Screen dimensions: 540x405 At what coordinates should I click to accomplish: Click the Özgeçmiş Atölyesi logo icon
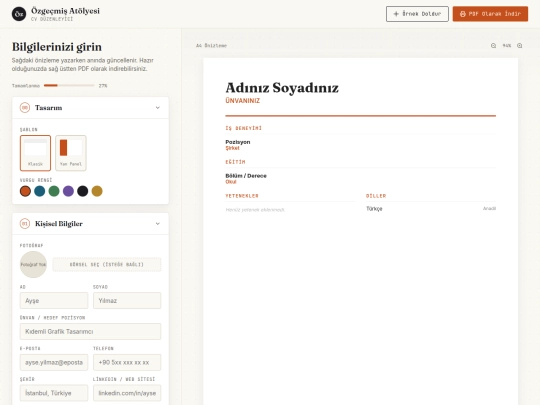(x=19, y=14)
